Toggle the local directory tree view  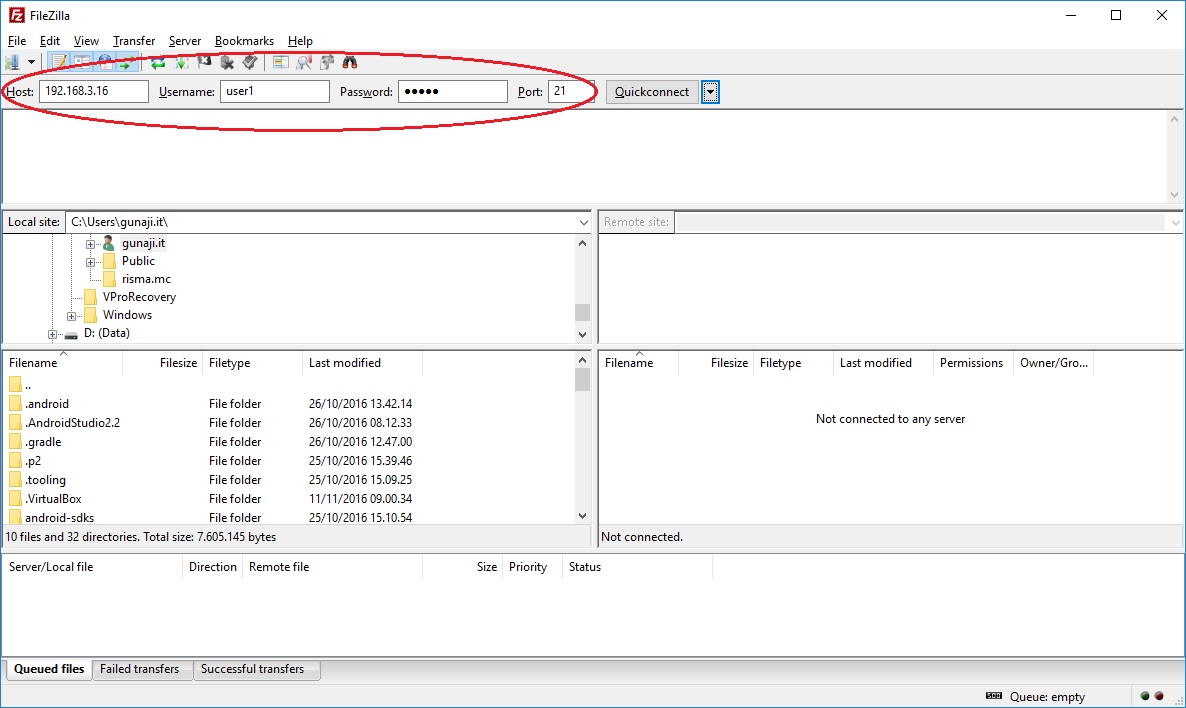(81, 61)
